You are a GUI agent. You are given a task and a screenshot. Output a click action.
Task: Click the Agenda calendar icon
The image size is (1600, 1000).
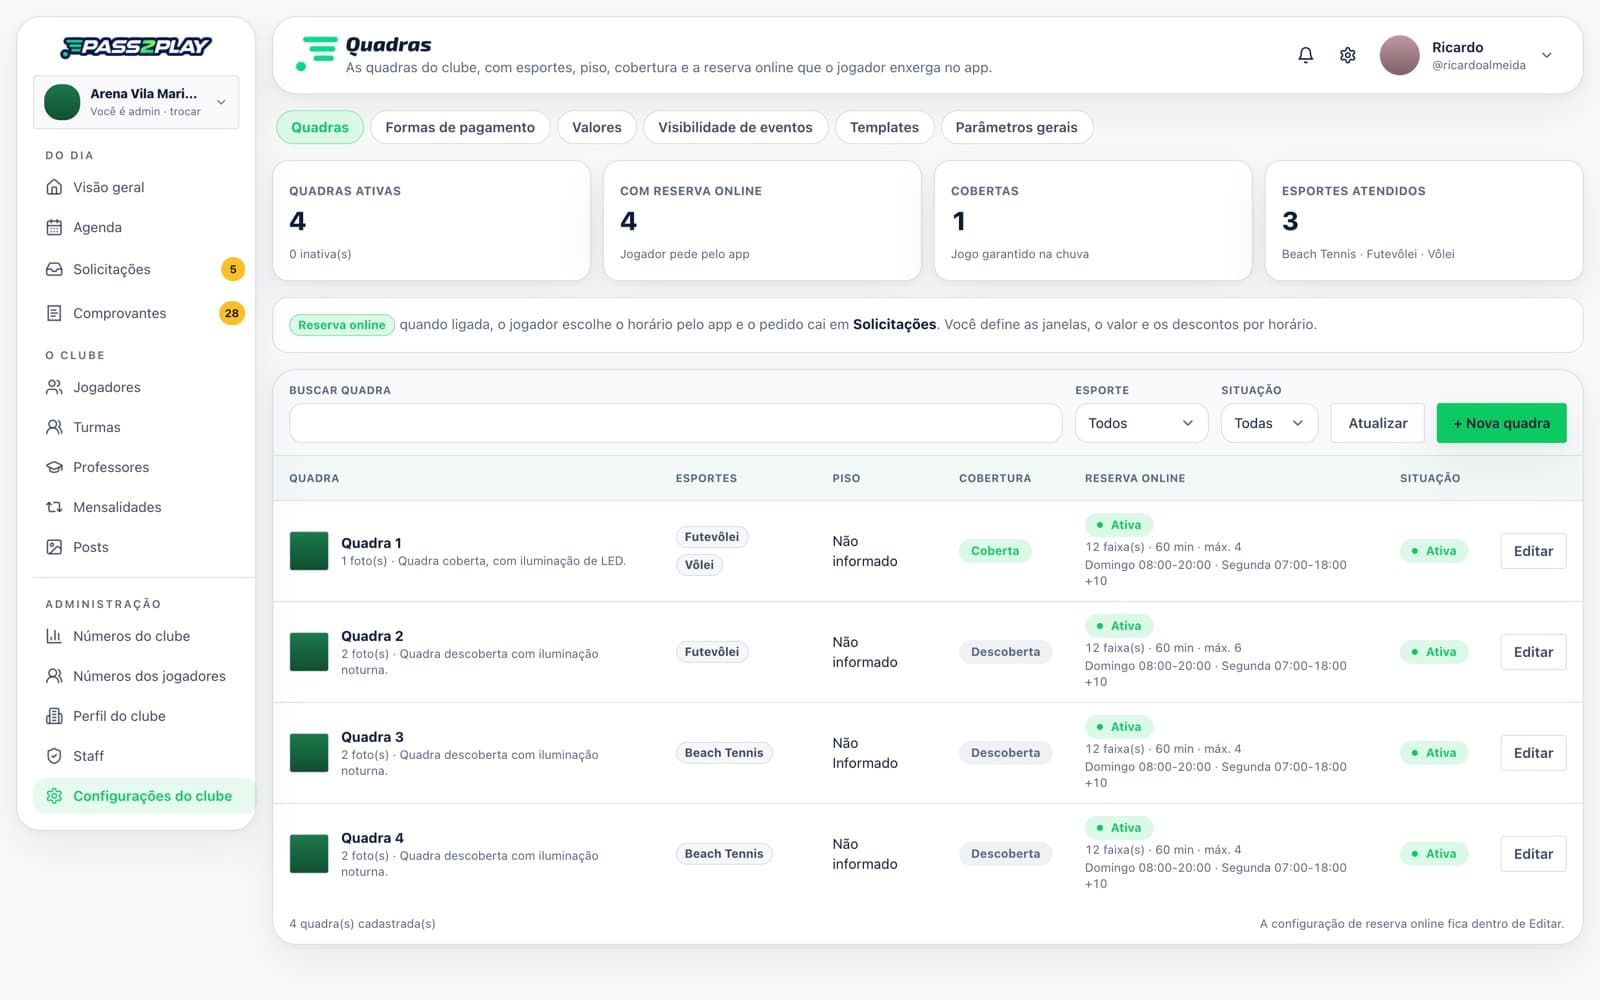[x=54, y=227]
